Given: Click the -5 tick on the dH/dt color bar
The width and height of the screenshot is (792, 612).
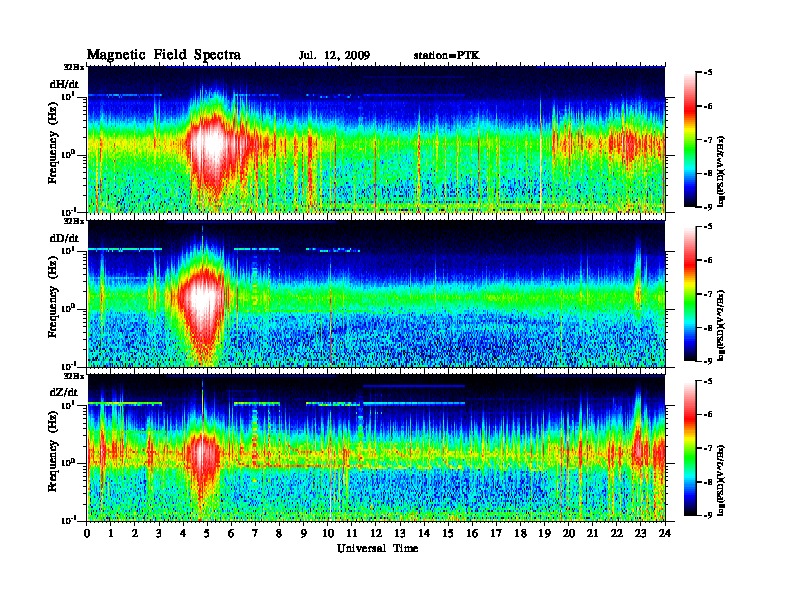Looking at the screenshot, I should pos(708,73).
